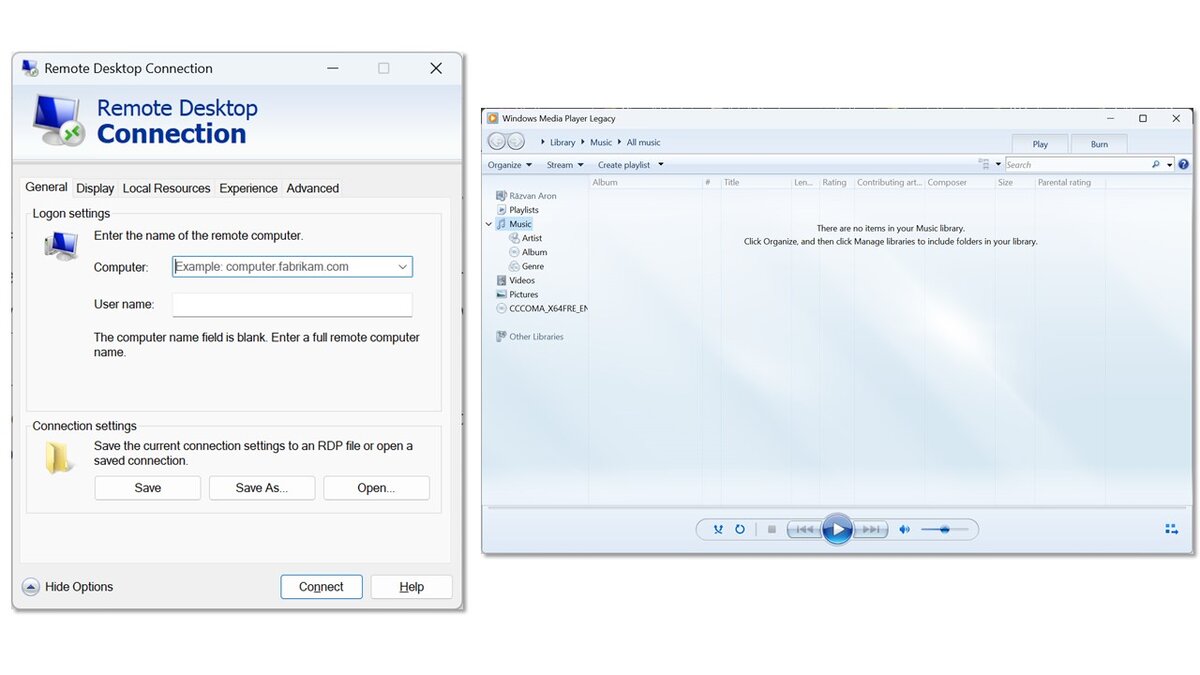Select Artist under Music
Screen dimensions: 1200x675
(x=525, y=238)
